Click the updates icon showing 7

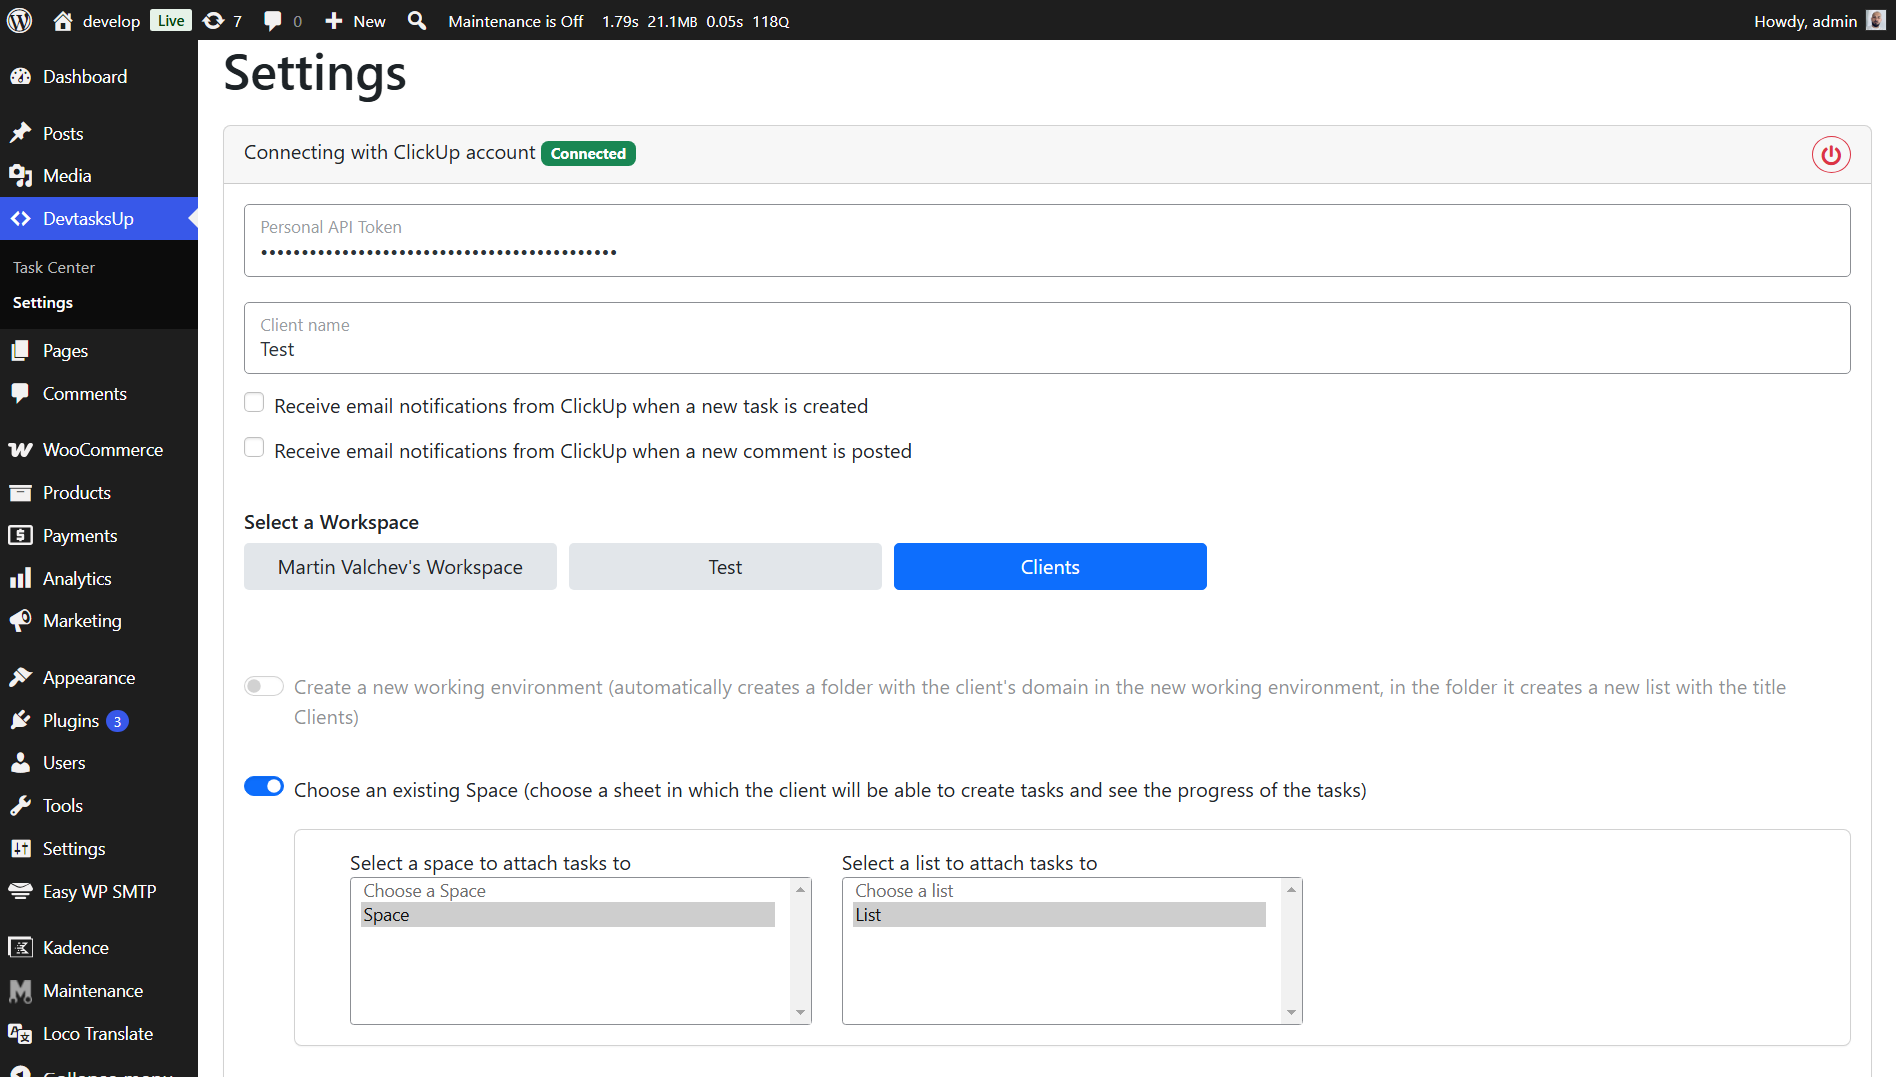pyautogui.click(x=222, y=21)
